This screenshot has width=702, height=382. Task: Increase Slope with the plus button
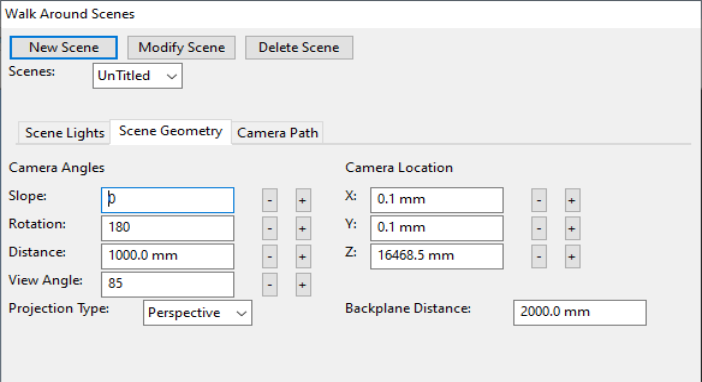click(x=303, y=200)
